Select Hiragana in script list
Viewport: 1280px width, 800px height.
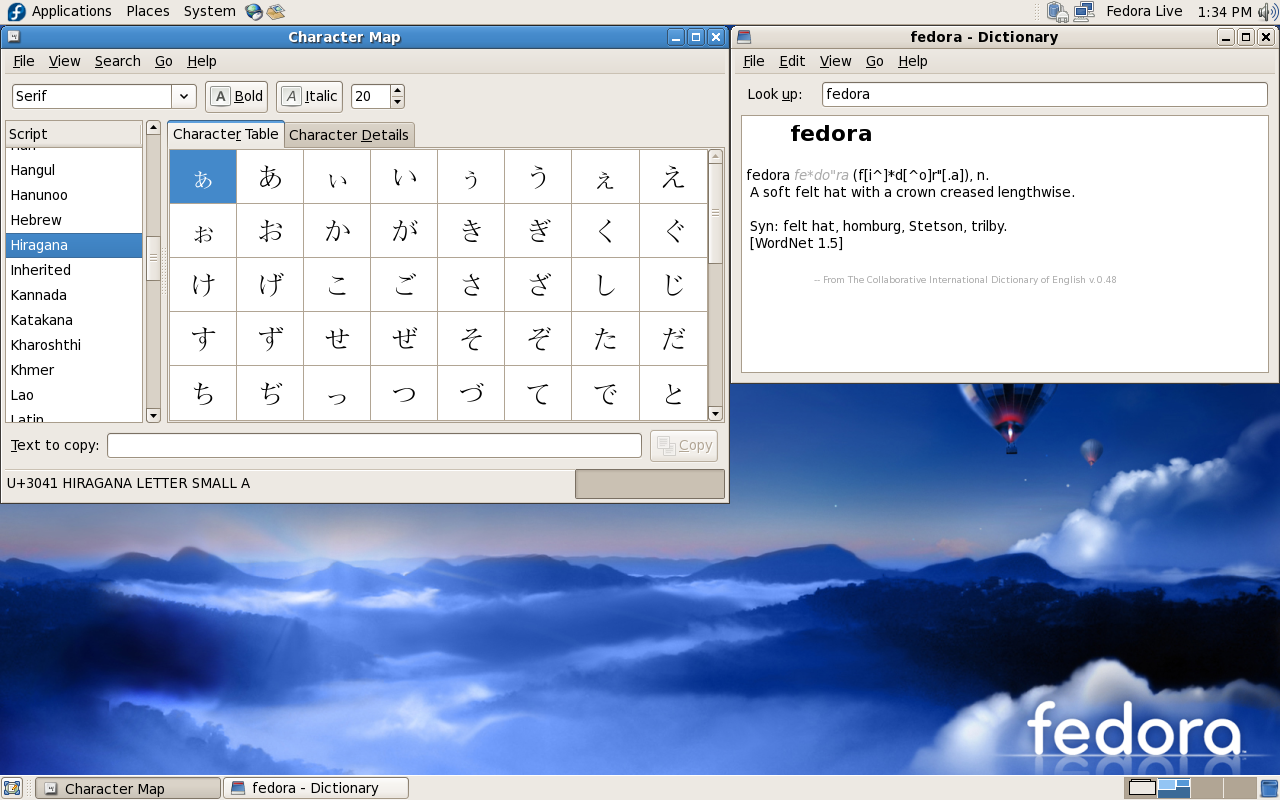74,245
